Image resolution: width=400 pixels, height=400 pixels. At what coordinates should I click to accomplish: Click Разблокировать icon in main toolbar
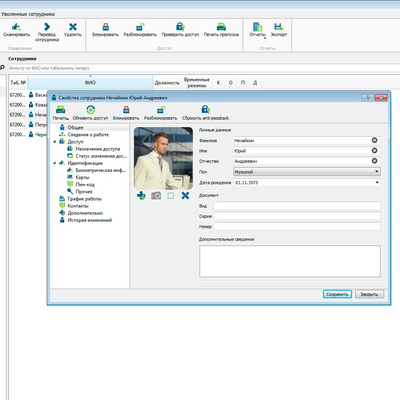(x=140, y=27)
